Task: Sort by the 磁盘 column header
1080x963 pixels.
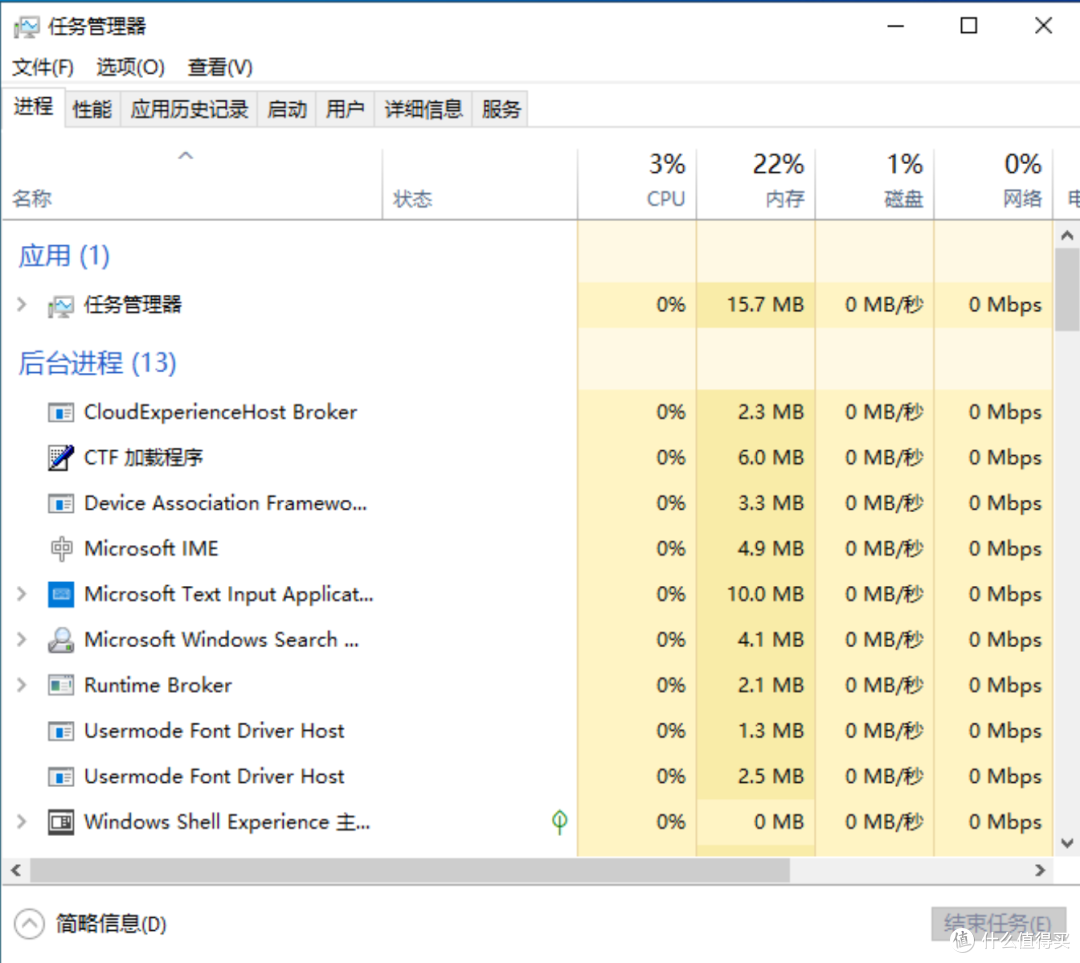Action: (875, 184)
